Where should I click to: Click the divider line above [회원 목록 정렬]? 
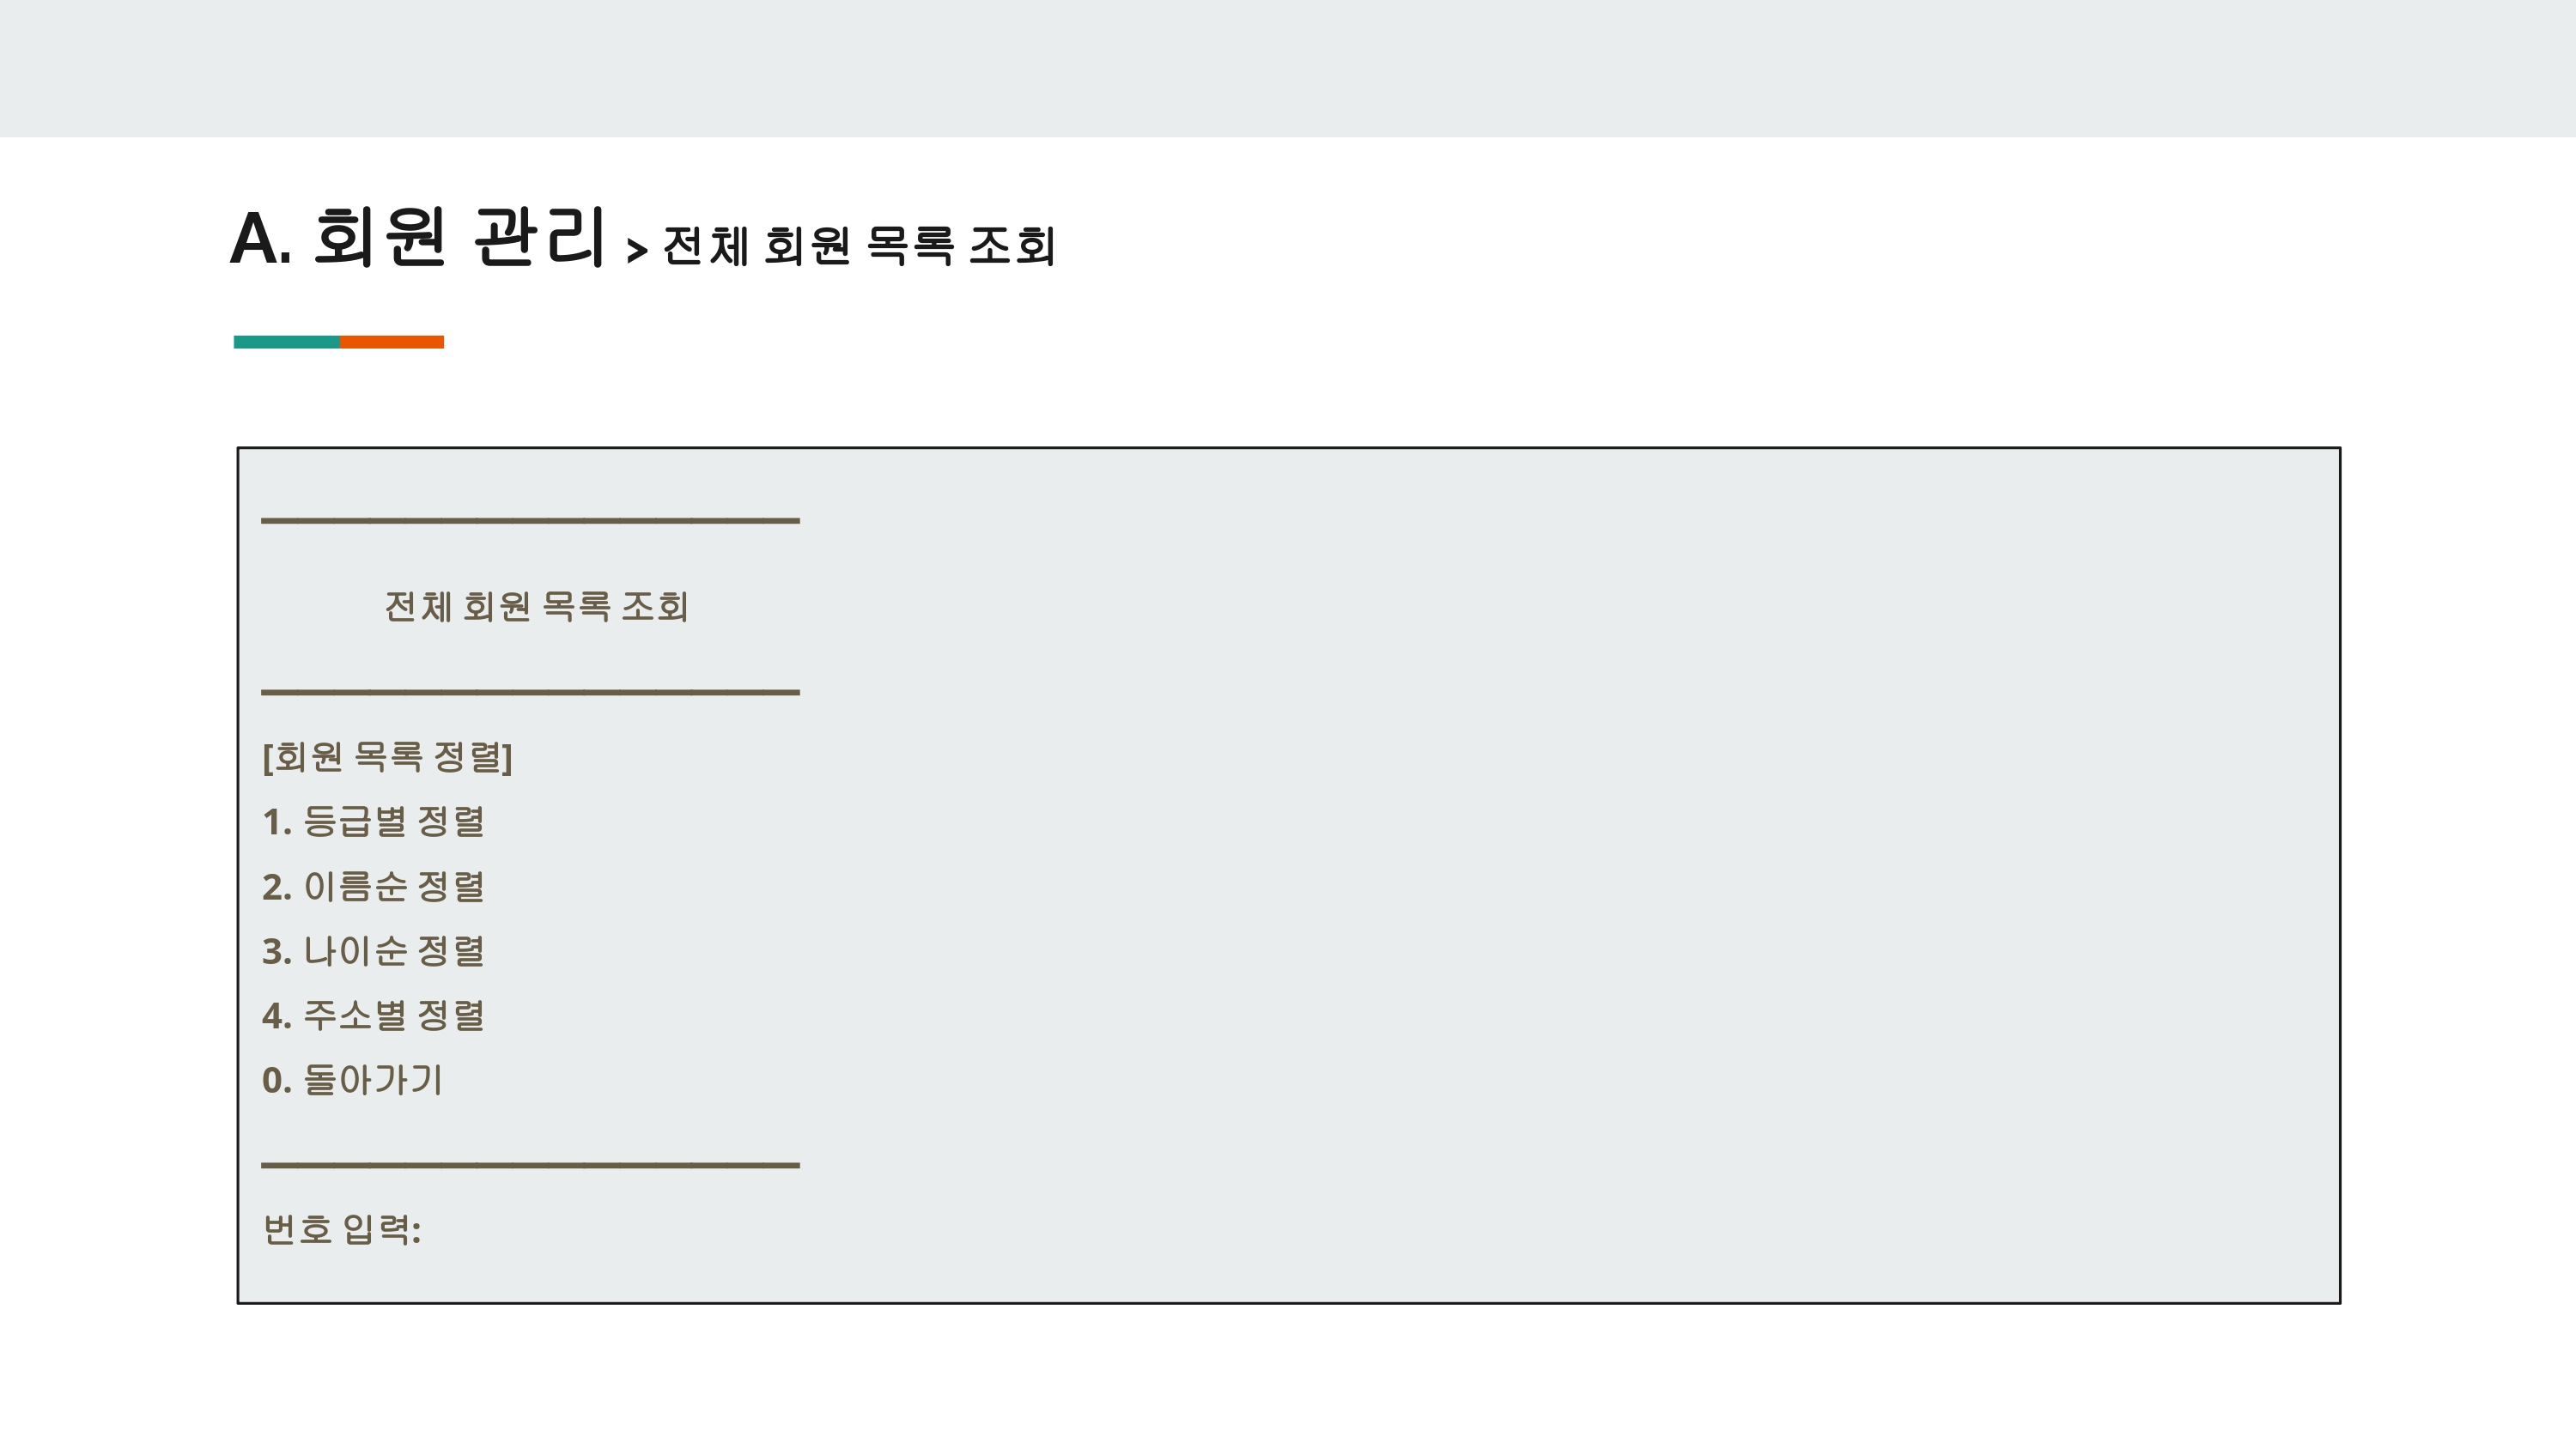coord(530,692)
